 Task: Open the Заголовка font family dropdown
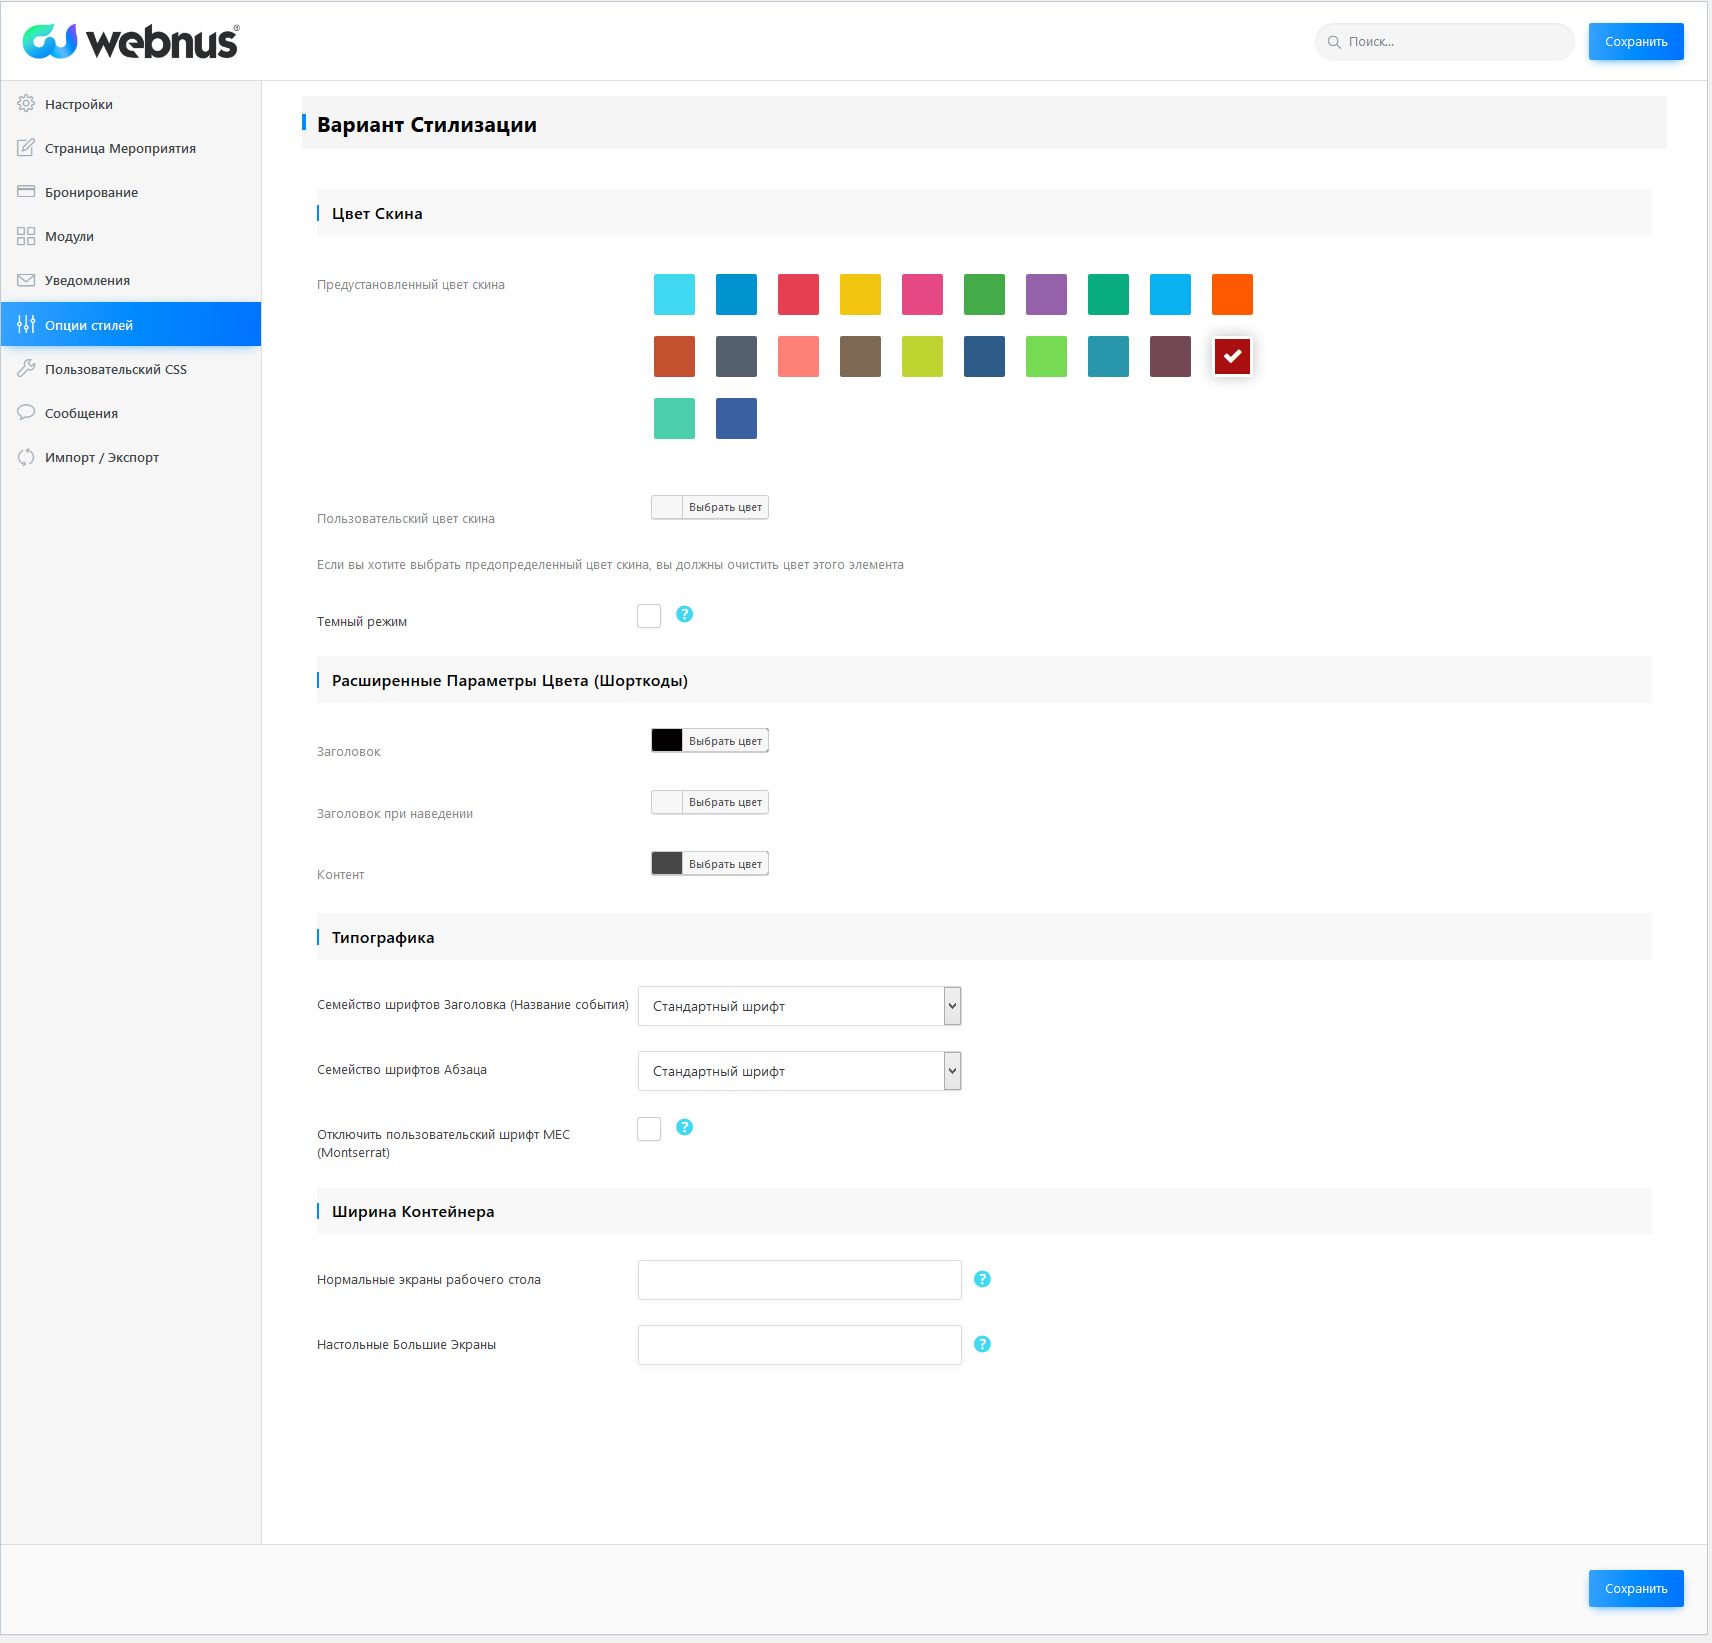click(799, 1006)
